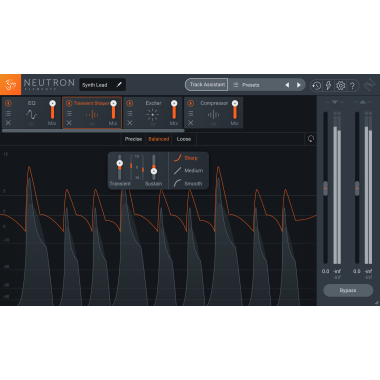Adjust the Transient Shaper Mix slider

pos(113,111)
